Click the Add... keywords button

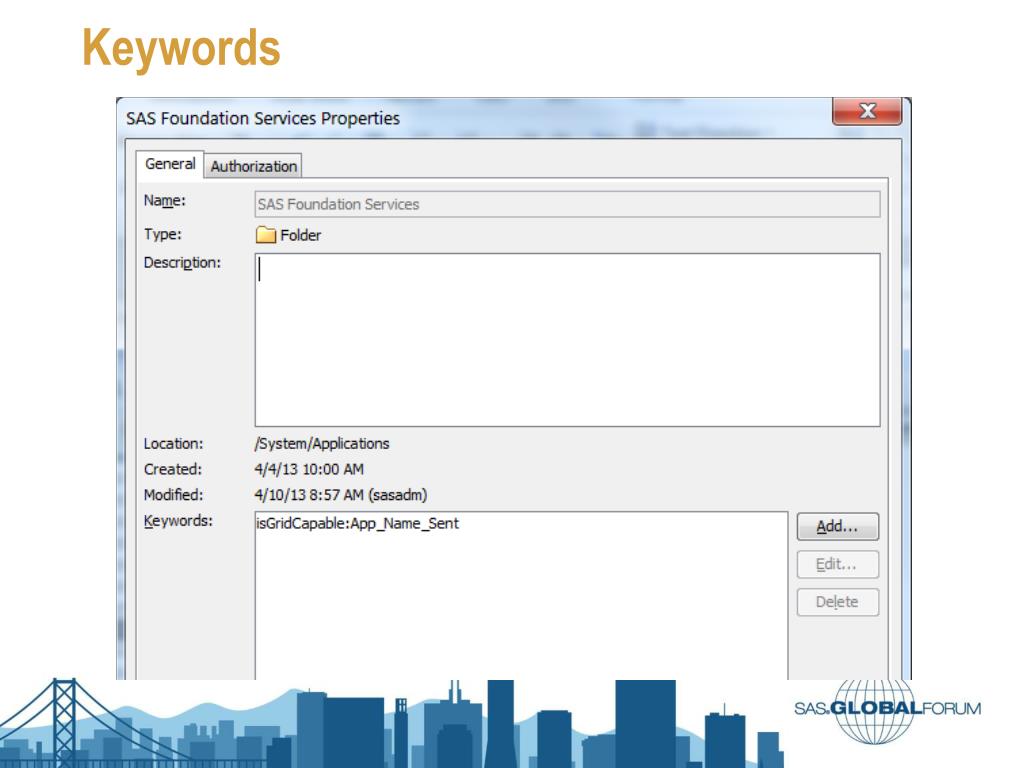pos(837,526)
